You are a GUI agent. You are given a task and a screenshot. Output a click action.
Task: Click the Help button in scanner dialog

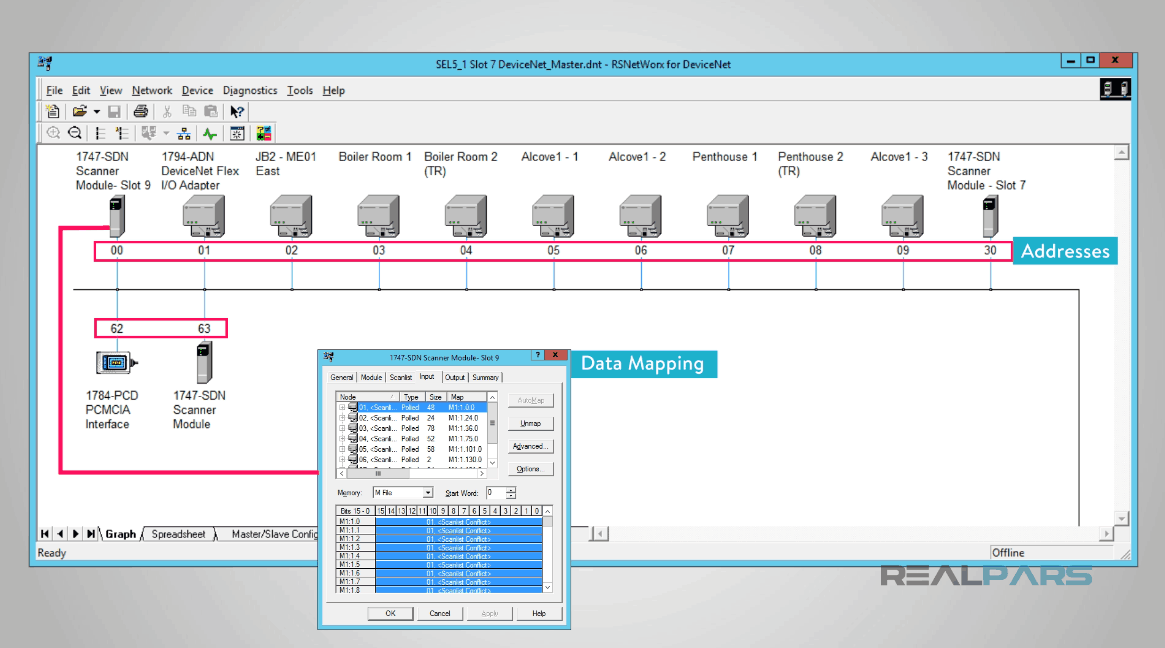tap(539, 614)
